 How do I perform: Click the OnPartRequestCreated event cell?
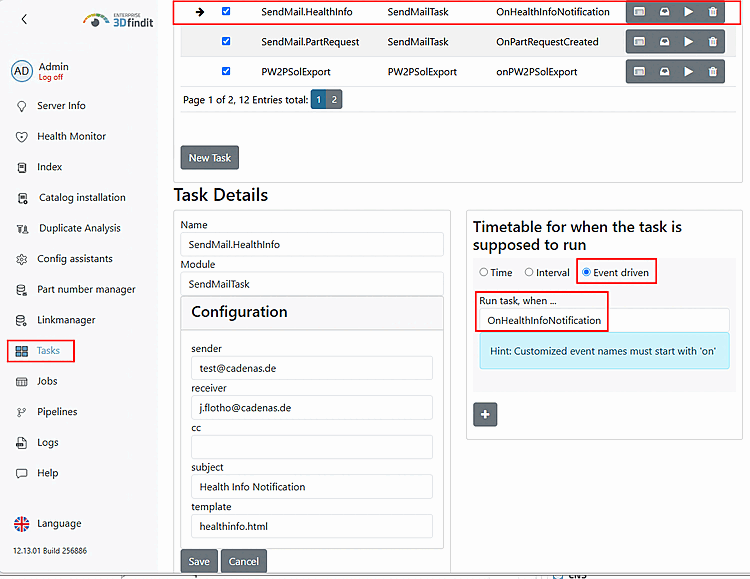[547, 42]
